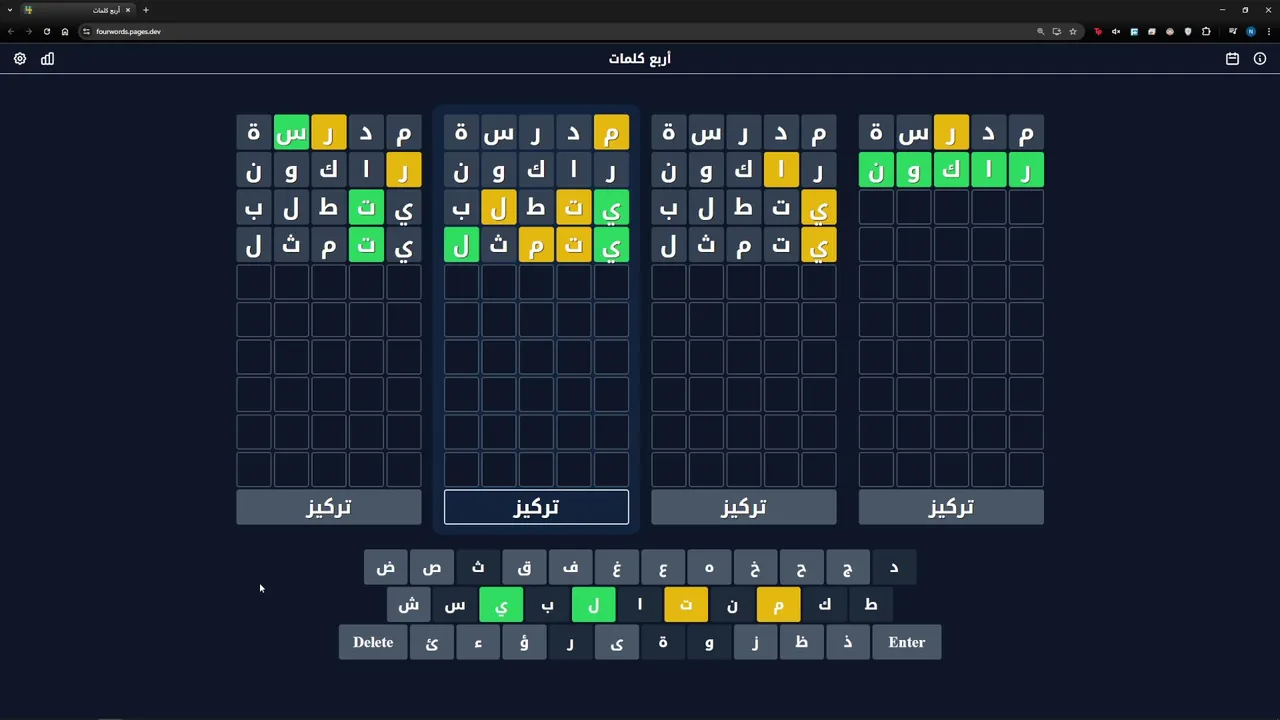Screen dimensions: 1280x720
Task: Open the game settings gear
Action: [20, 59]
